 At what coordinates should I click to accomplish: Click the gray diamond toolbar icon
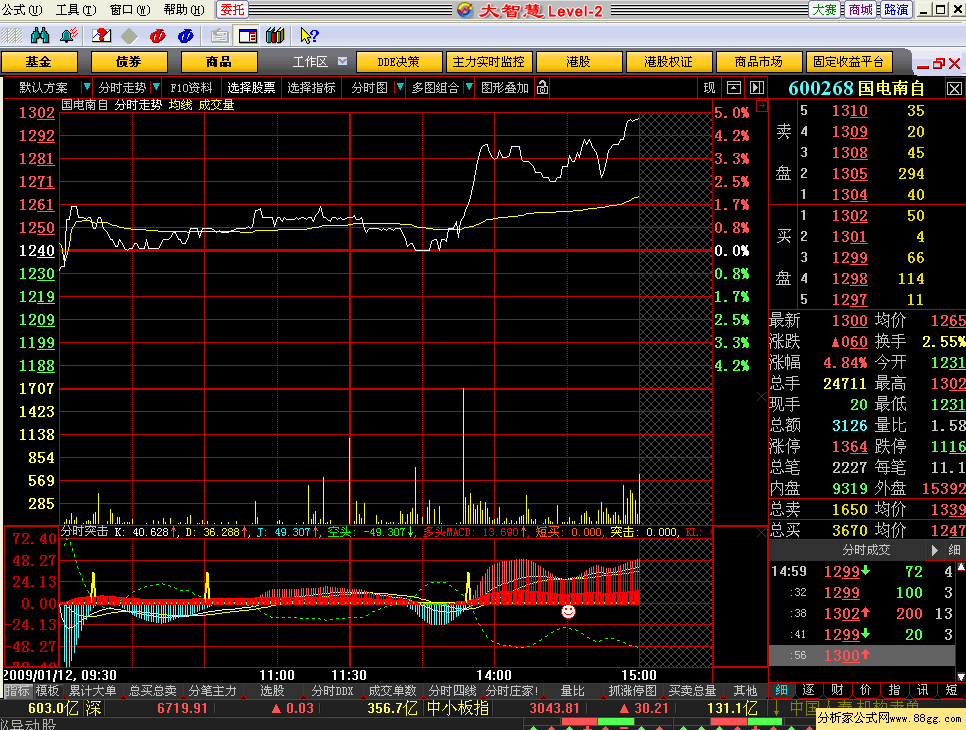click(129, 36)
